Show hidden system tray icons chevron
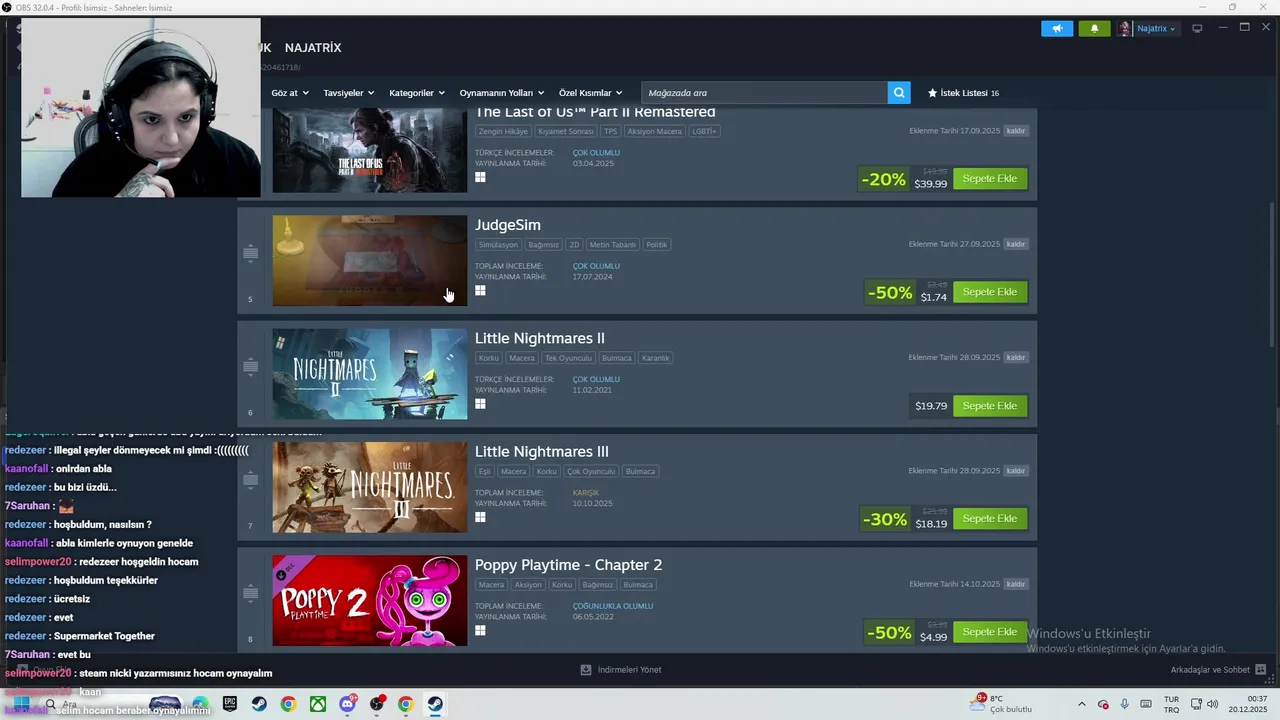Screen dimensions: 1280x720 [x=1081, y=704]
